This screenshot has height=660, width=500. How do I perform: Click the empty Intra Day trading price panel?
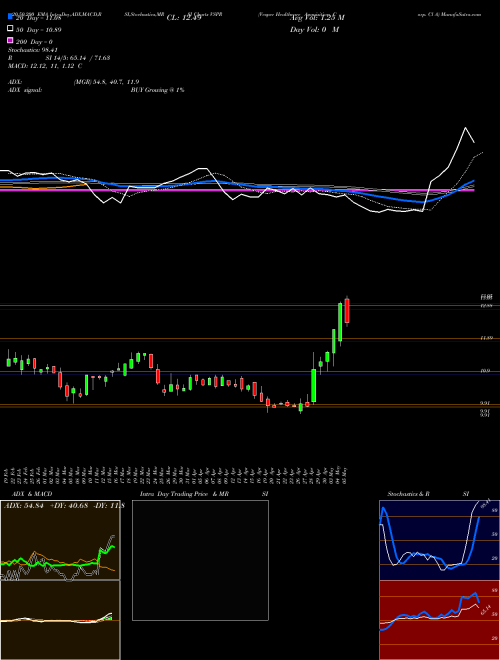point(200,560)
